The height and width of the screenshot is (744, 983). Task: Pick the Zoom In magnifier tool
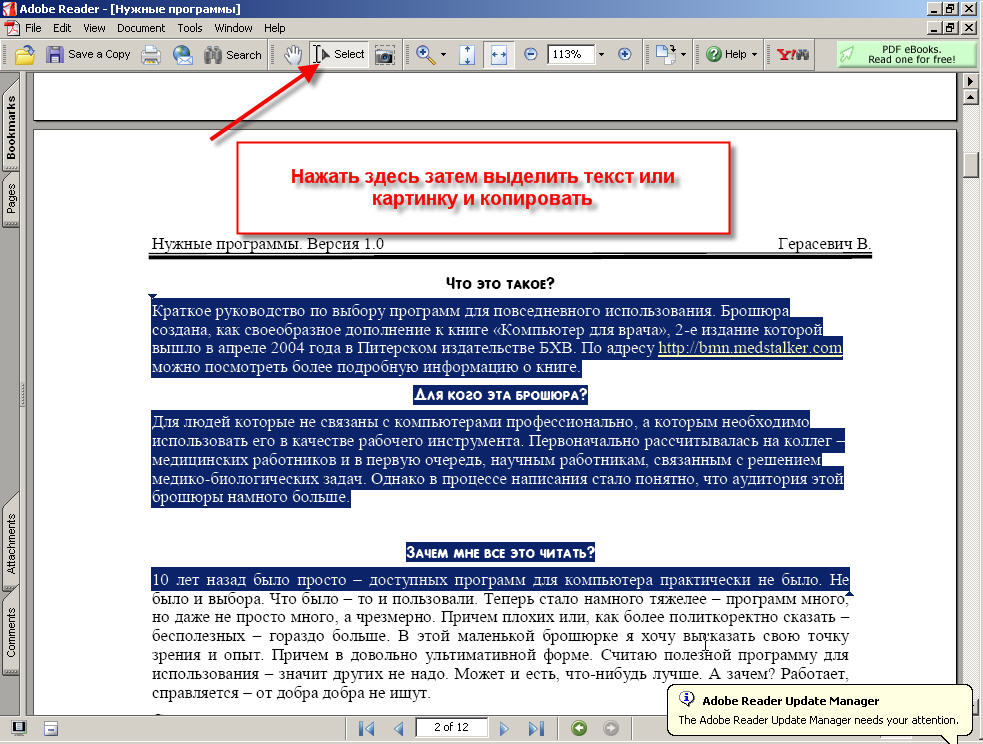[x=425, y=55]
